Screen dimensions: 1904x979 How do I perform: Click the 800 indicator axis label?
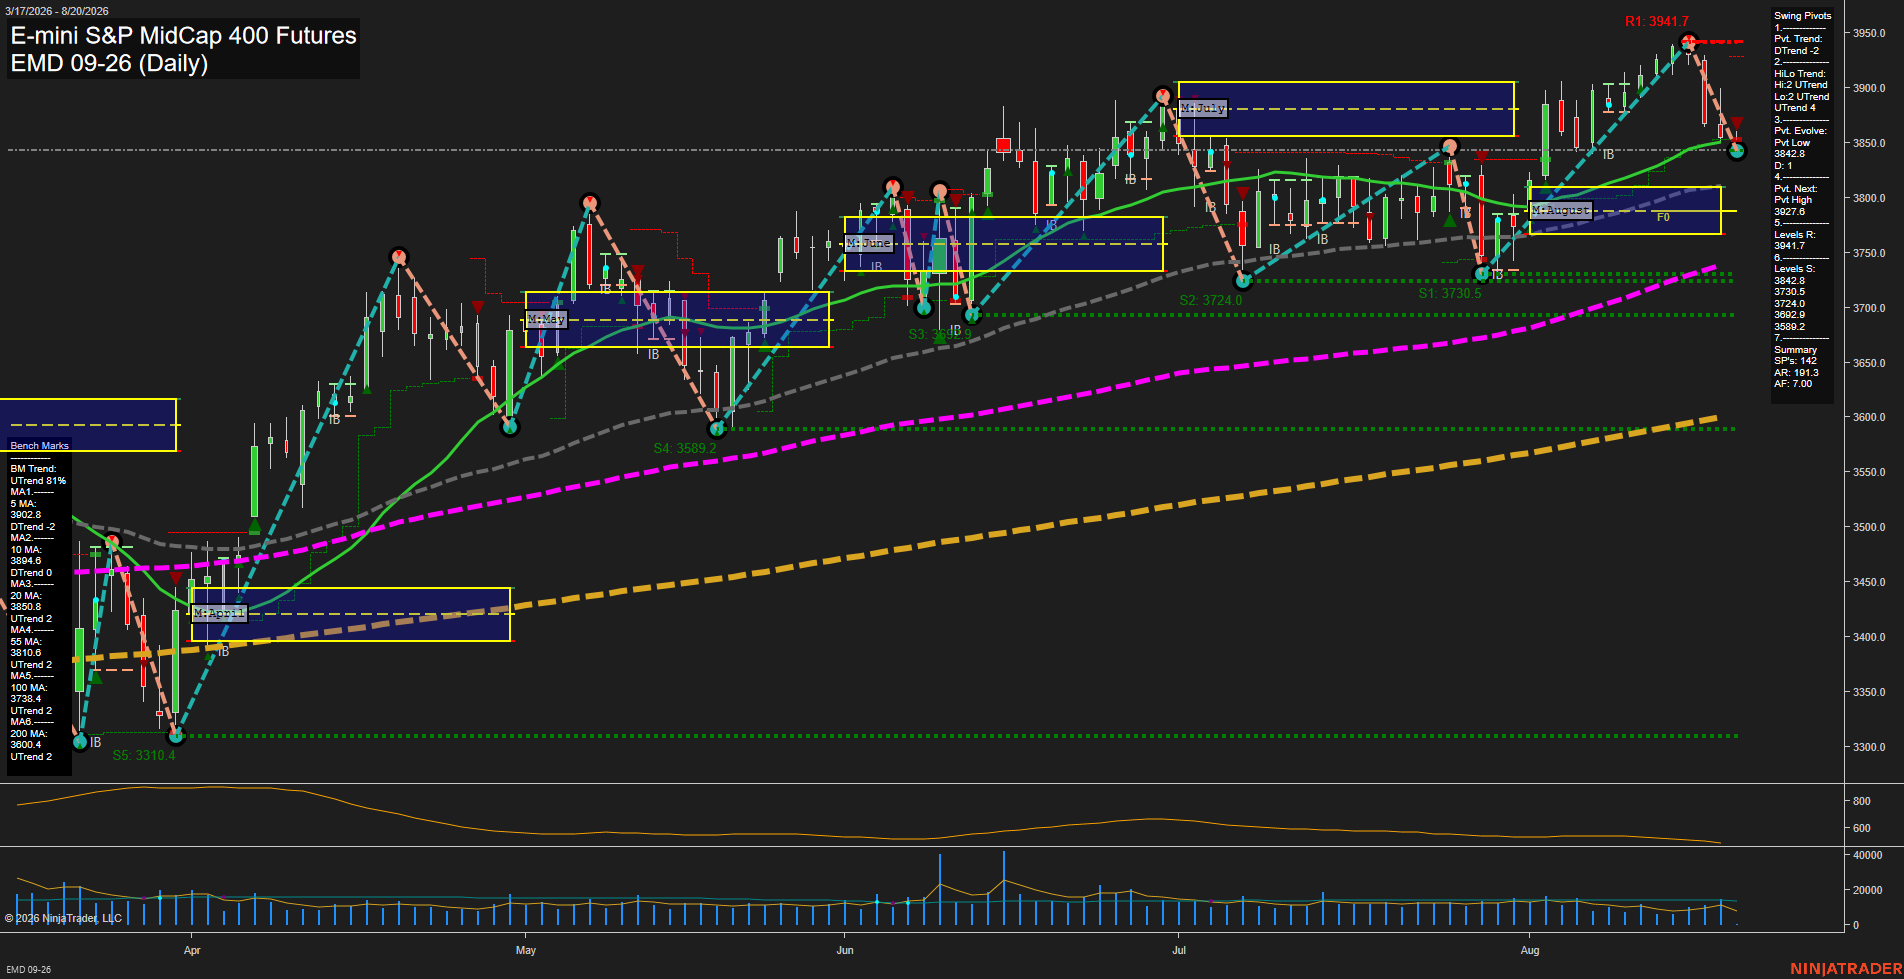click(1862, 802)
